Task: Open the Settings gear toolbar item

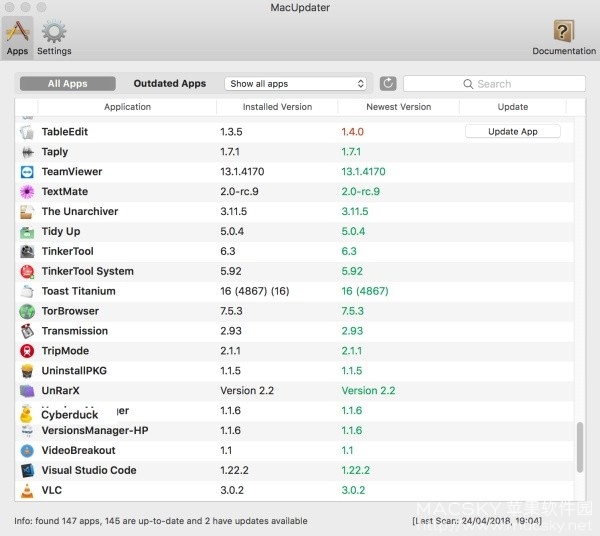Action: point(54,38)
